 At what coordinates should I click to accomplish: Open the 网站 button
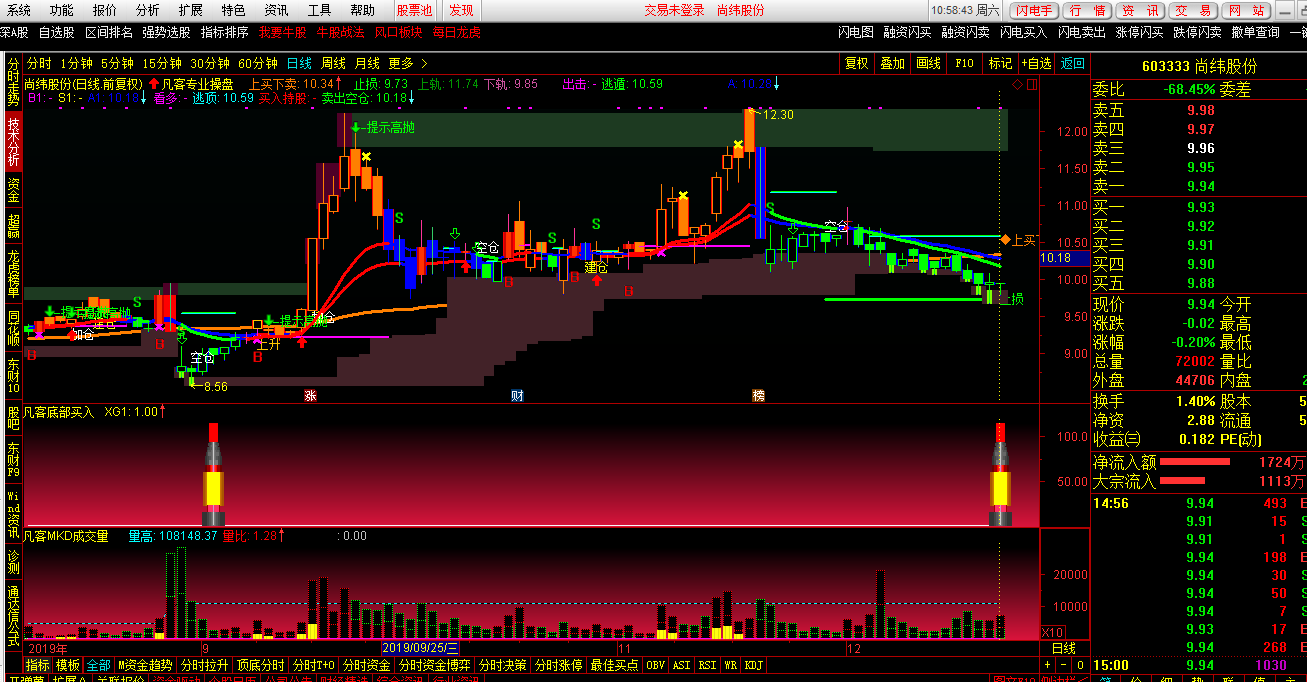1246,10
